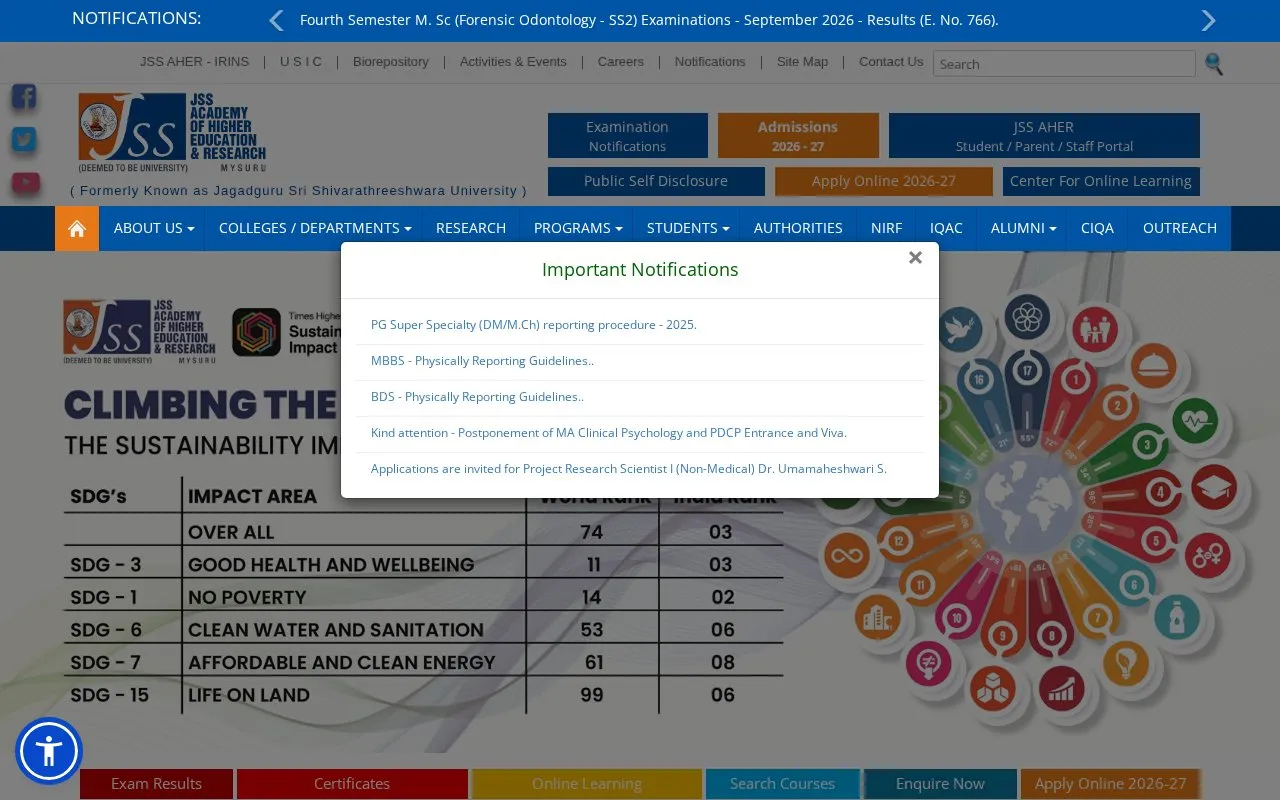This screenshot has height=800, width=1280.
Task: Click Apply Online 2026-27 header button
Action: (884, 181)
